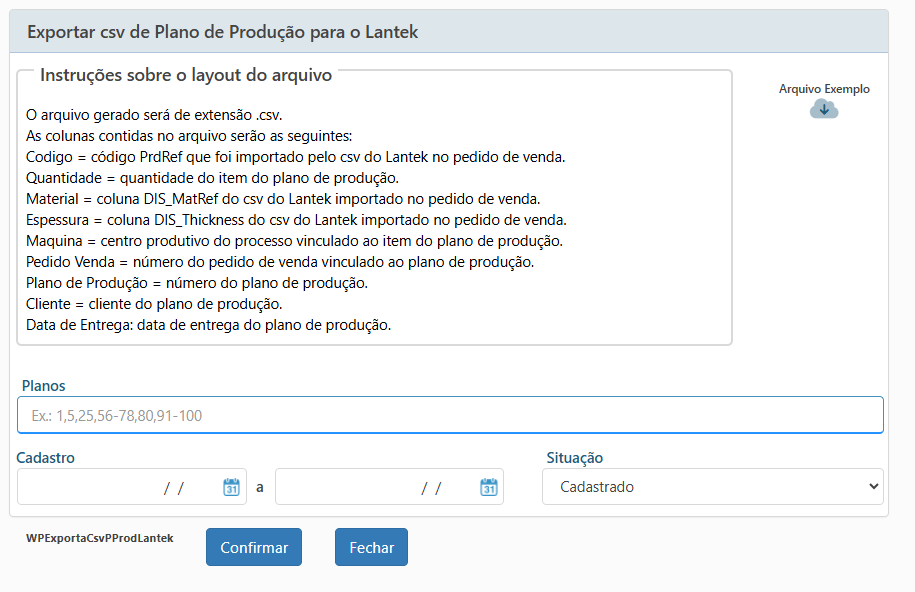Screen dimensions: 915x592
Task: Click the WPExportaCsvPProdLantek identifier text
Action: click(x=100, y=538)
